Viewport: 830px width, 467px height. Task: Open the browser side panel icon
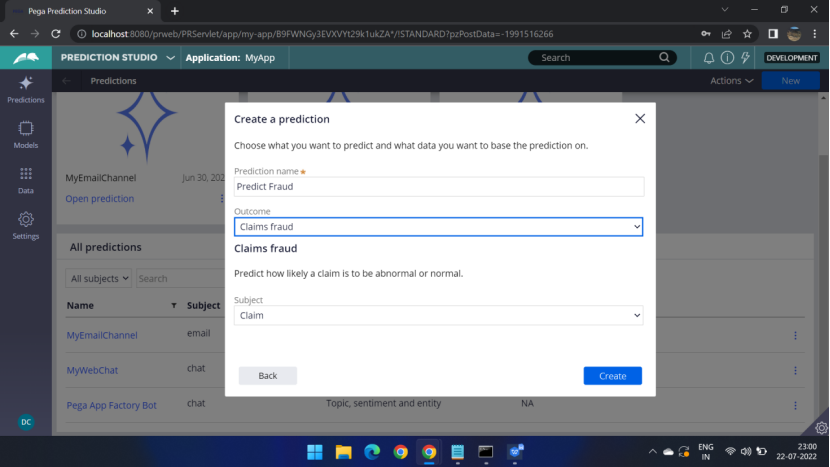tap(773, 34)
